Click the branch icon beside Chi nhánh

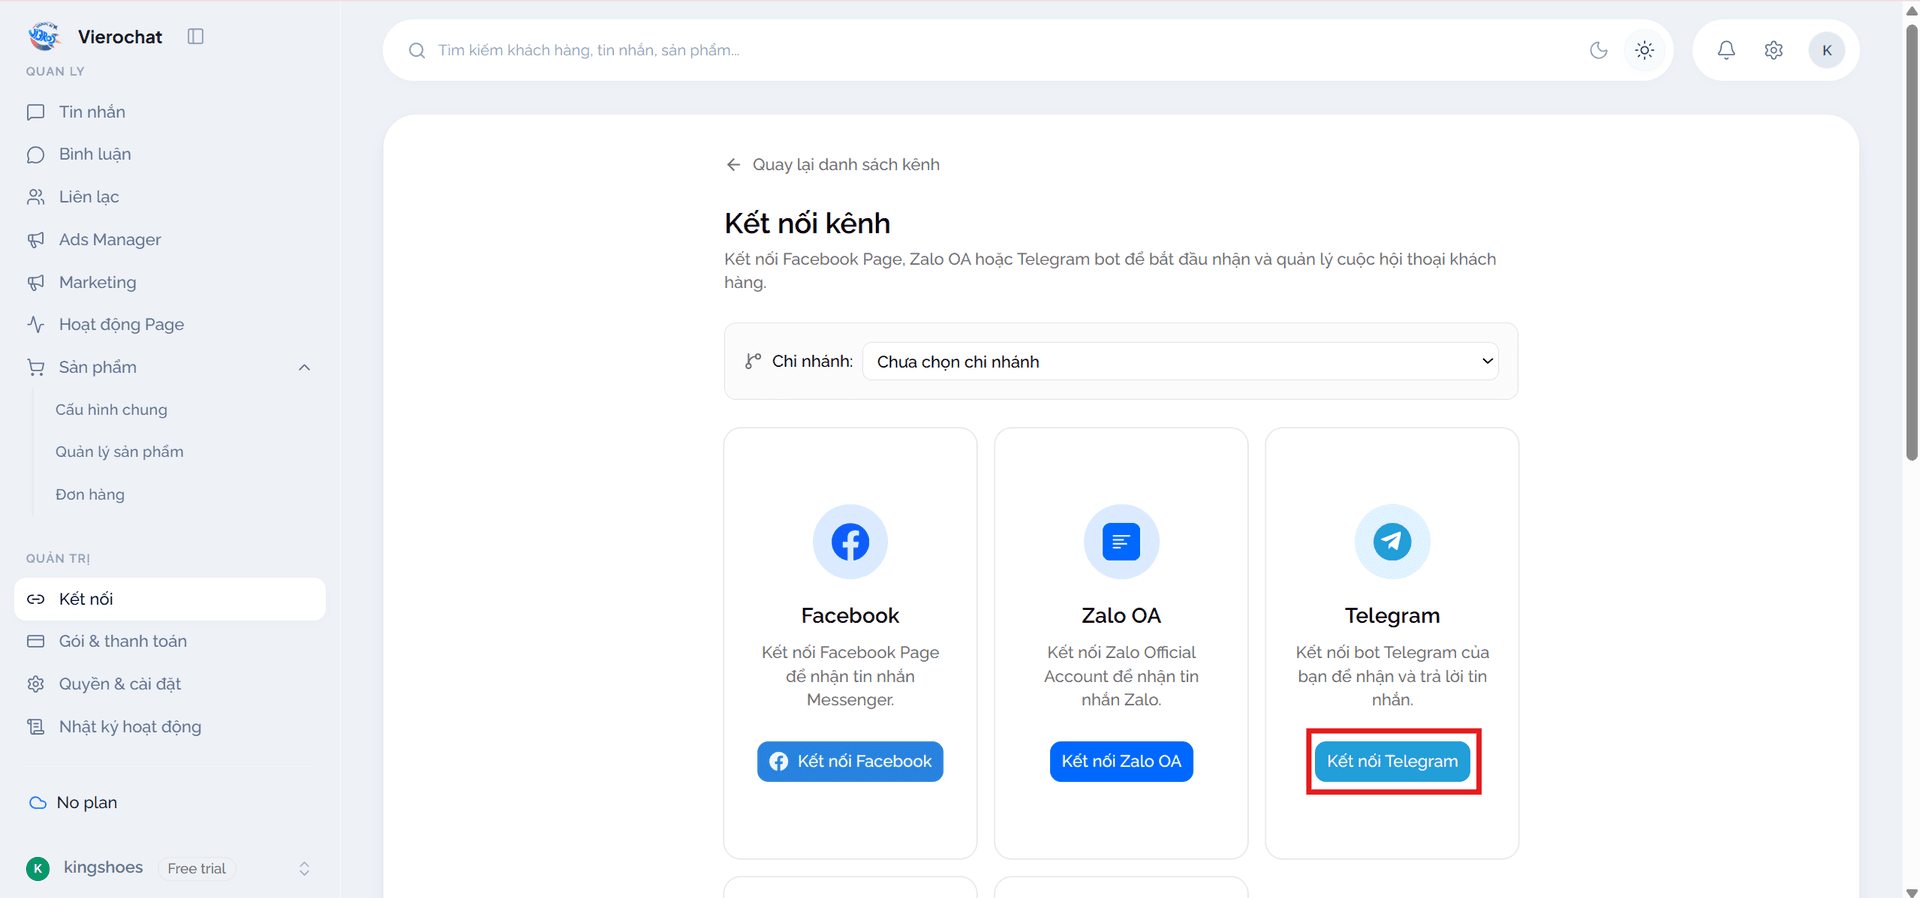[x=752, y=361]
